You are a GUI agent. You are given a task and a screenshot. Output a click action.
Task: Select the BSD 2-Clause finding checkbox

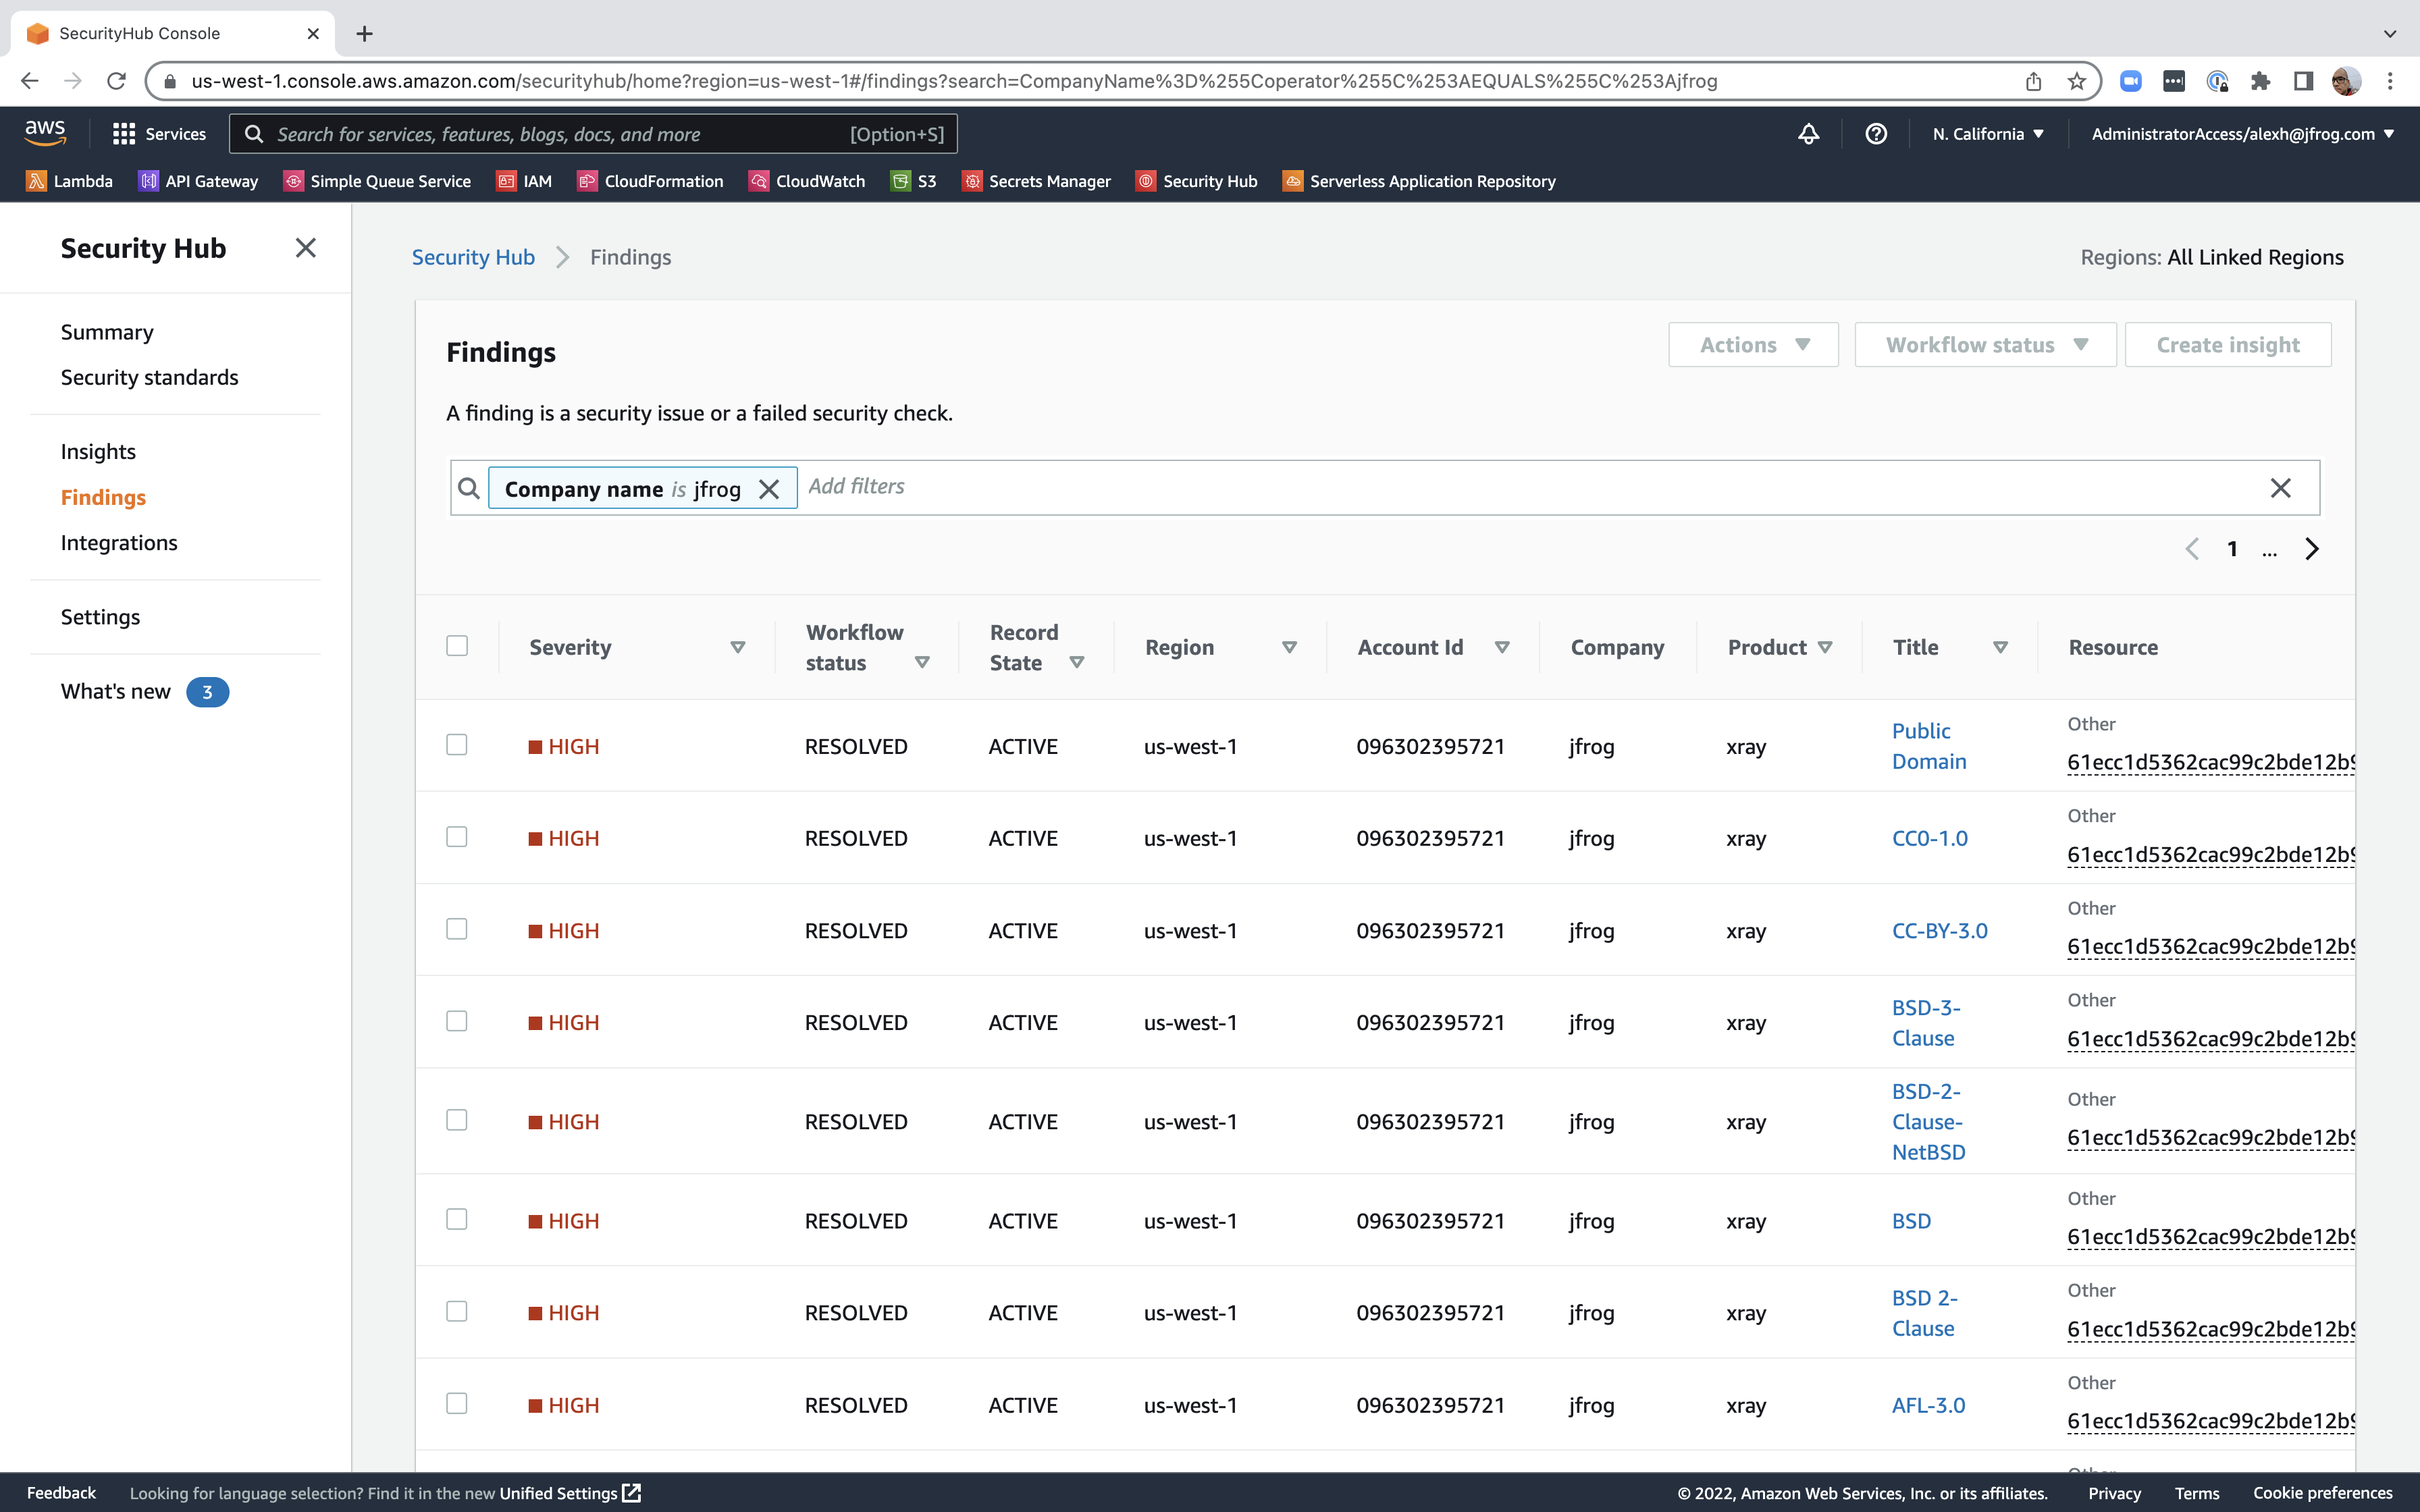(x=457, y=1311)
